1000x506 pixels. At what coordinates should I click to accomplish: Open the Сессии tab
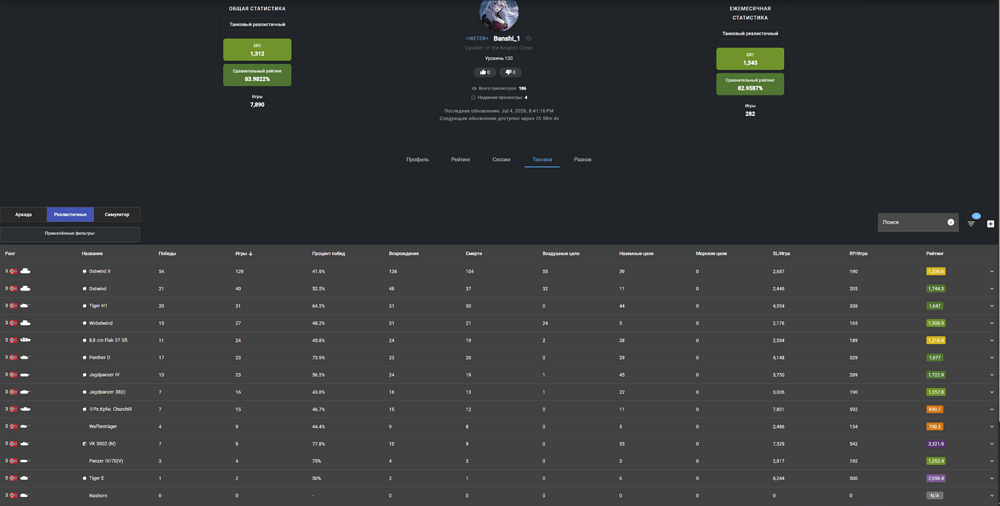501,160
